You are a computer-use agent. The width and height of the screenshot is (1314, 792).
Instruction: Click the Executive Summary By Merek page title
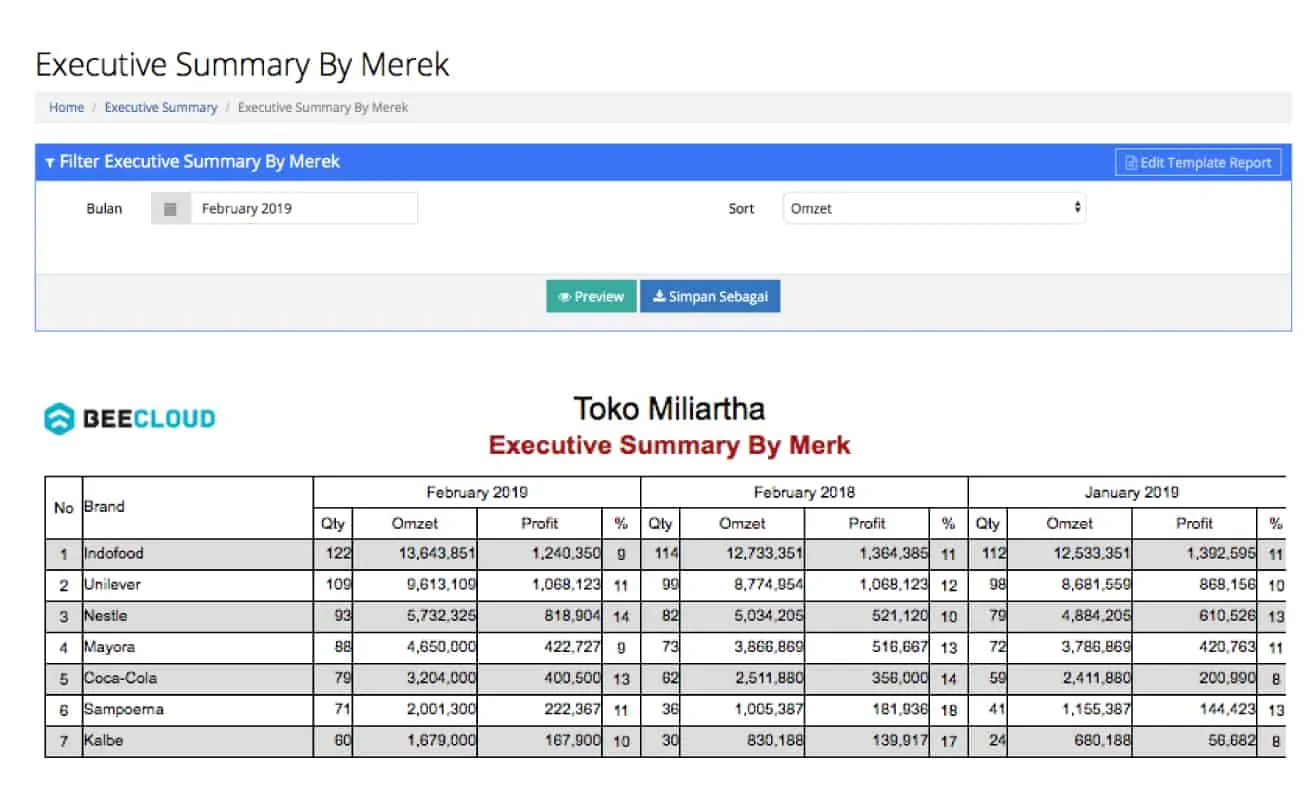(x=243, y=65)
